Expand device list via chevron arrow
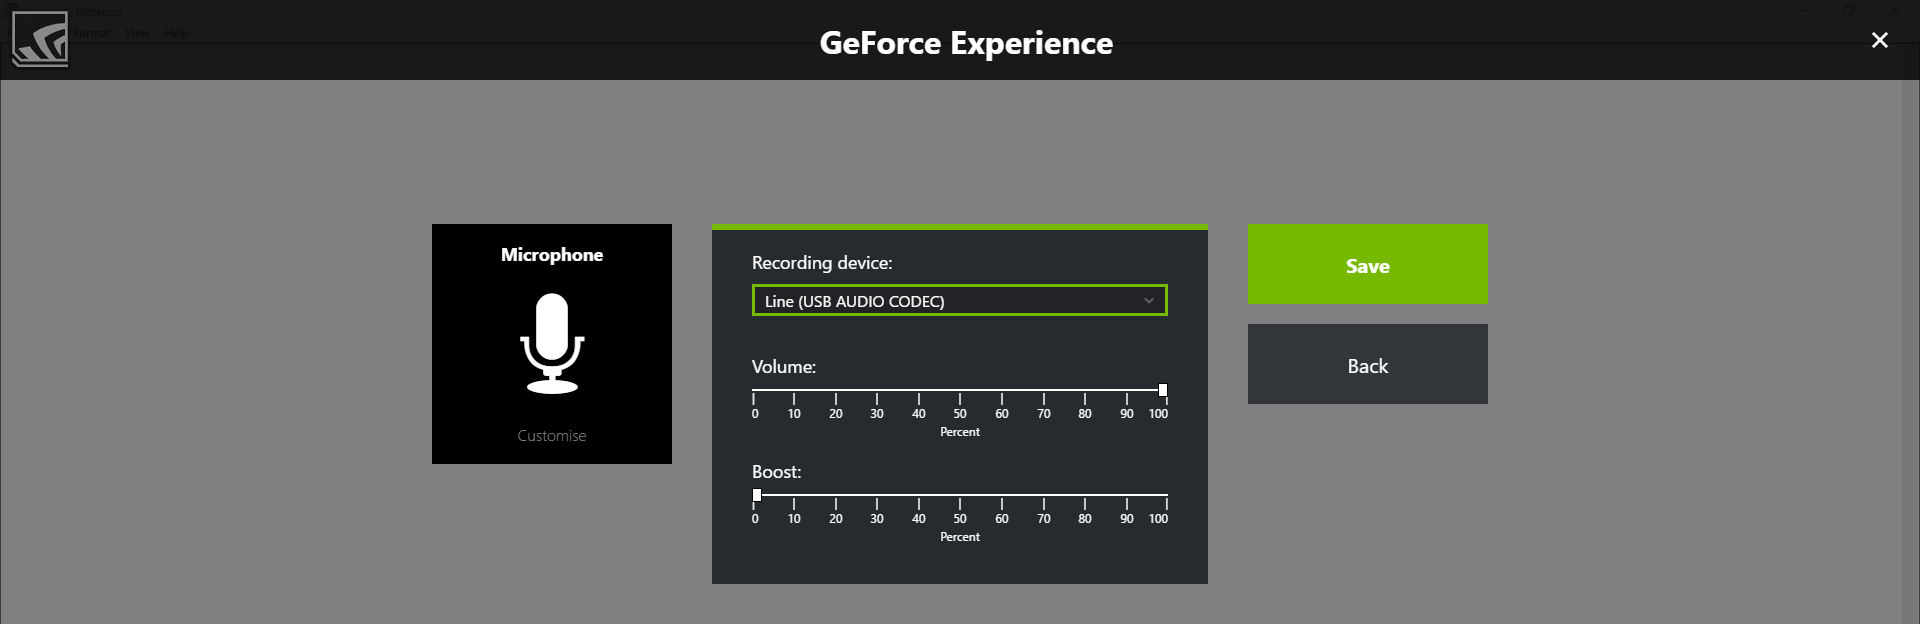Viewport: 1920px width, 624px height. point(1148,301)
